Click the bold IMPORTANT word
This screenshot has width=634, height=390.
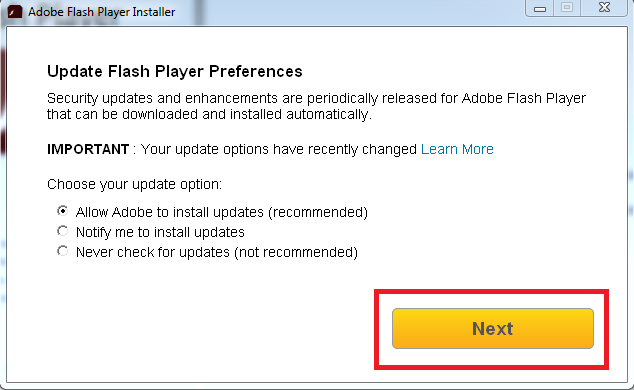click(88, 149)
